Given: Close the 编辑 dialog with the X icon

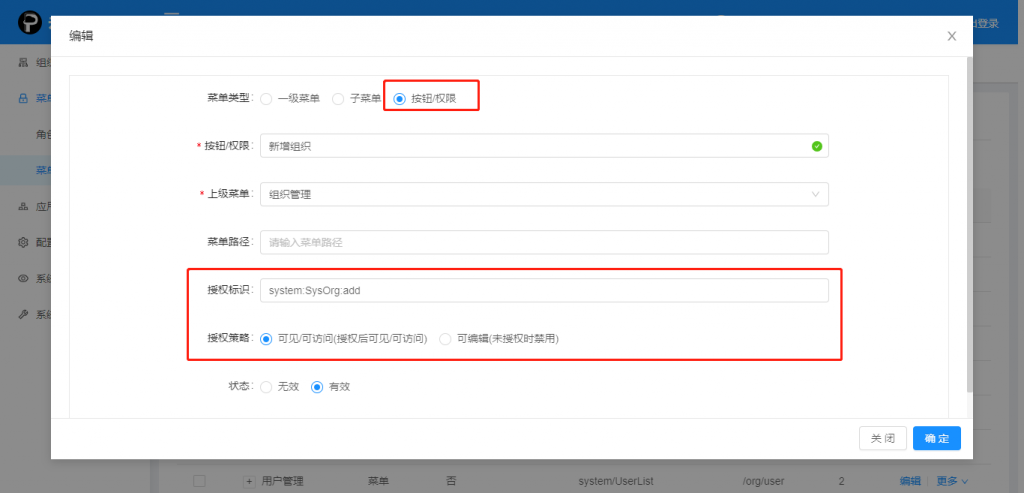Looking at the screenshot, I should coord(951,36).
